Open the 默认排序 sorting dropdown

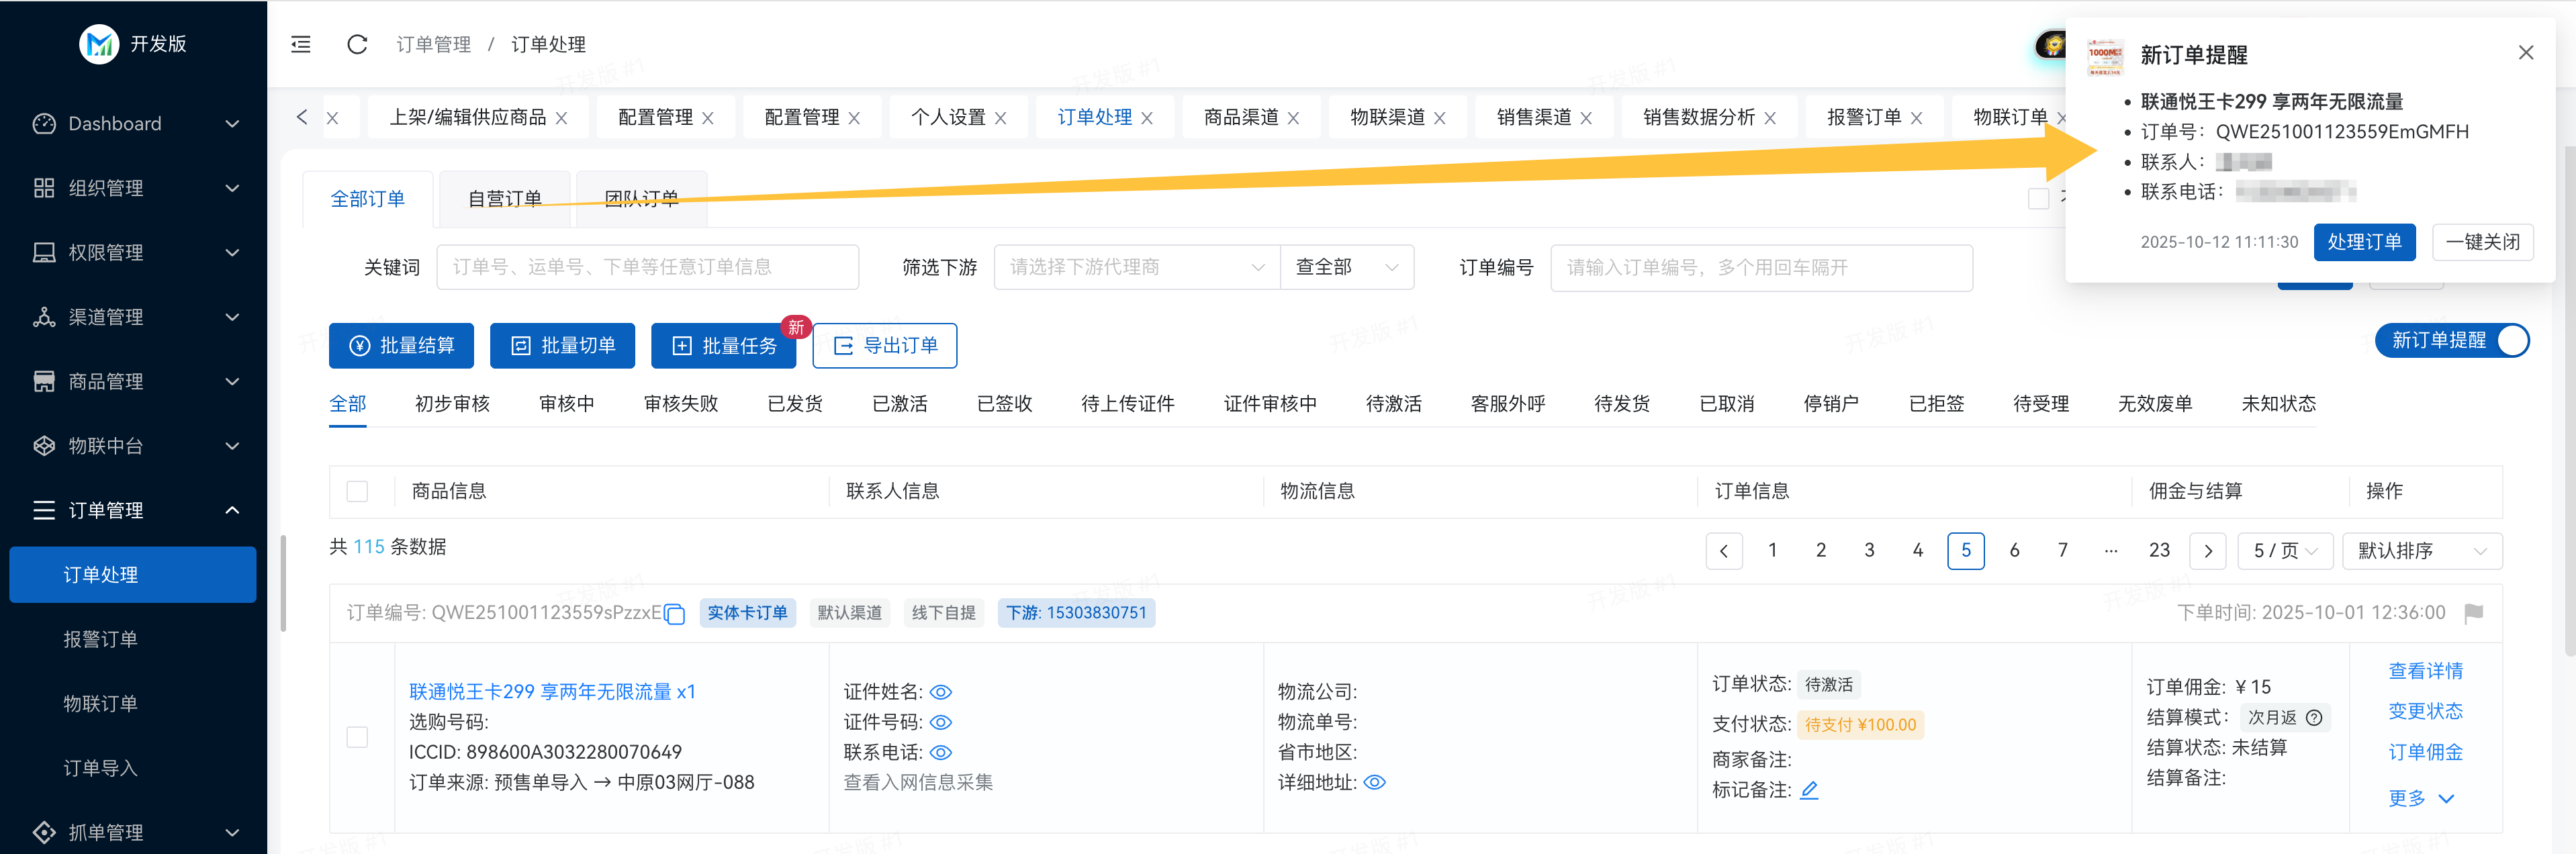2421,551
